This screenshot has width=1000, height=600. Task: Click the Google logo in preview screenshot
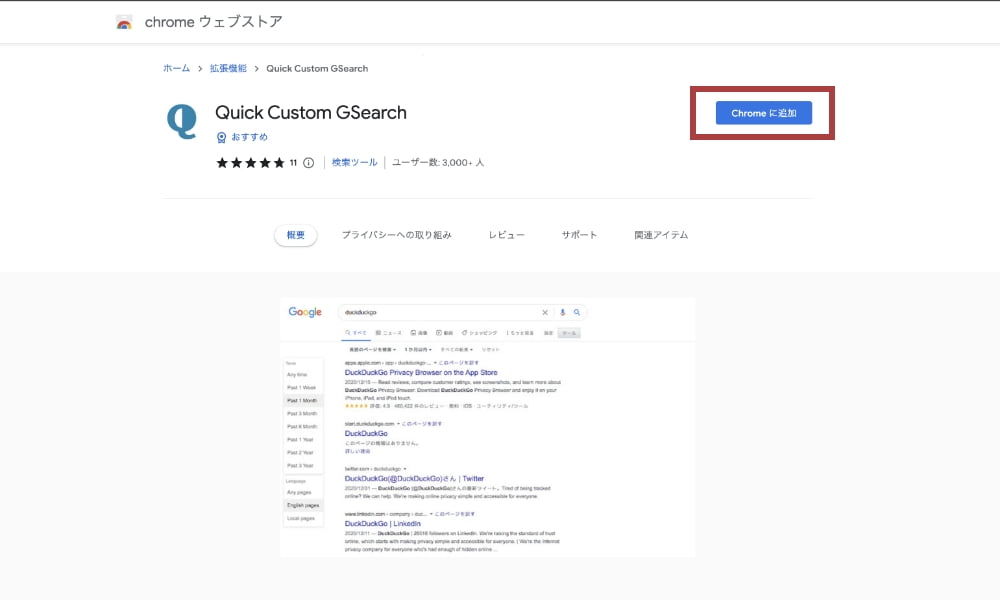305,312
